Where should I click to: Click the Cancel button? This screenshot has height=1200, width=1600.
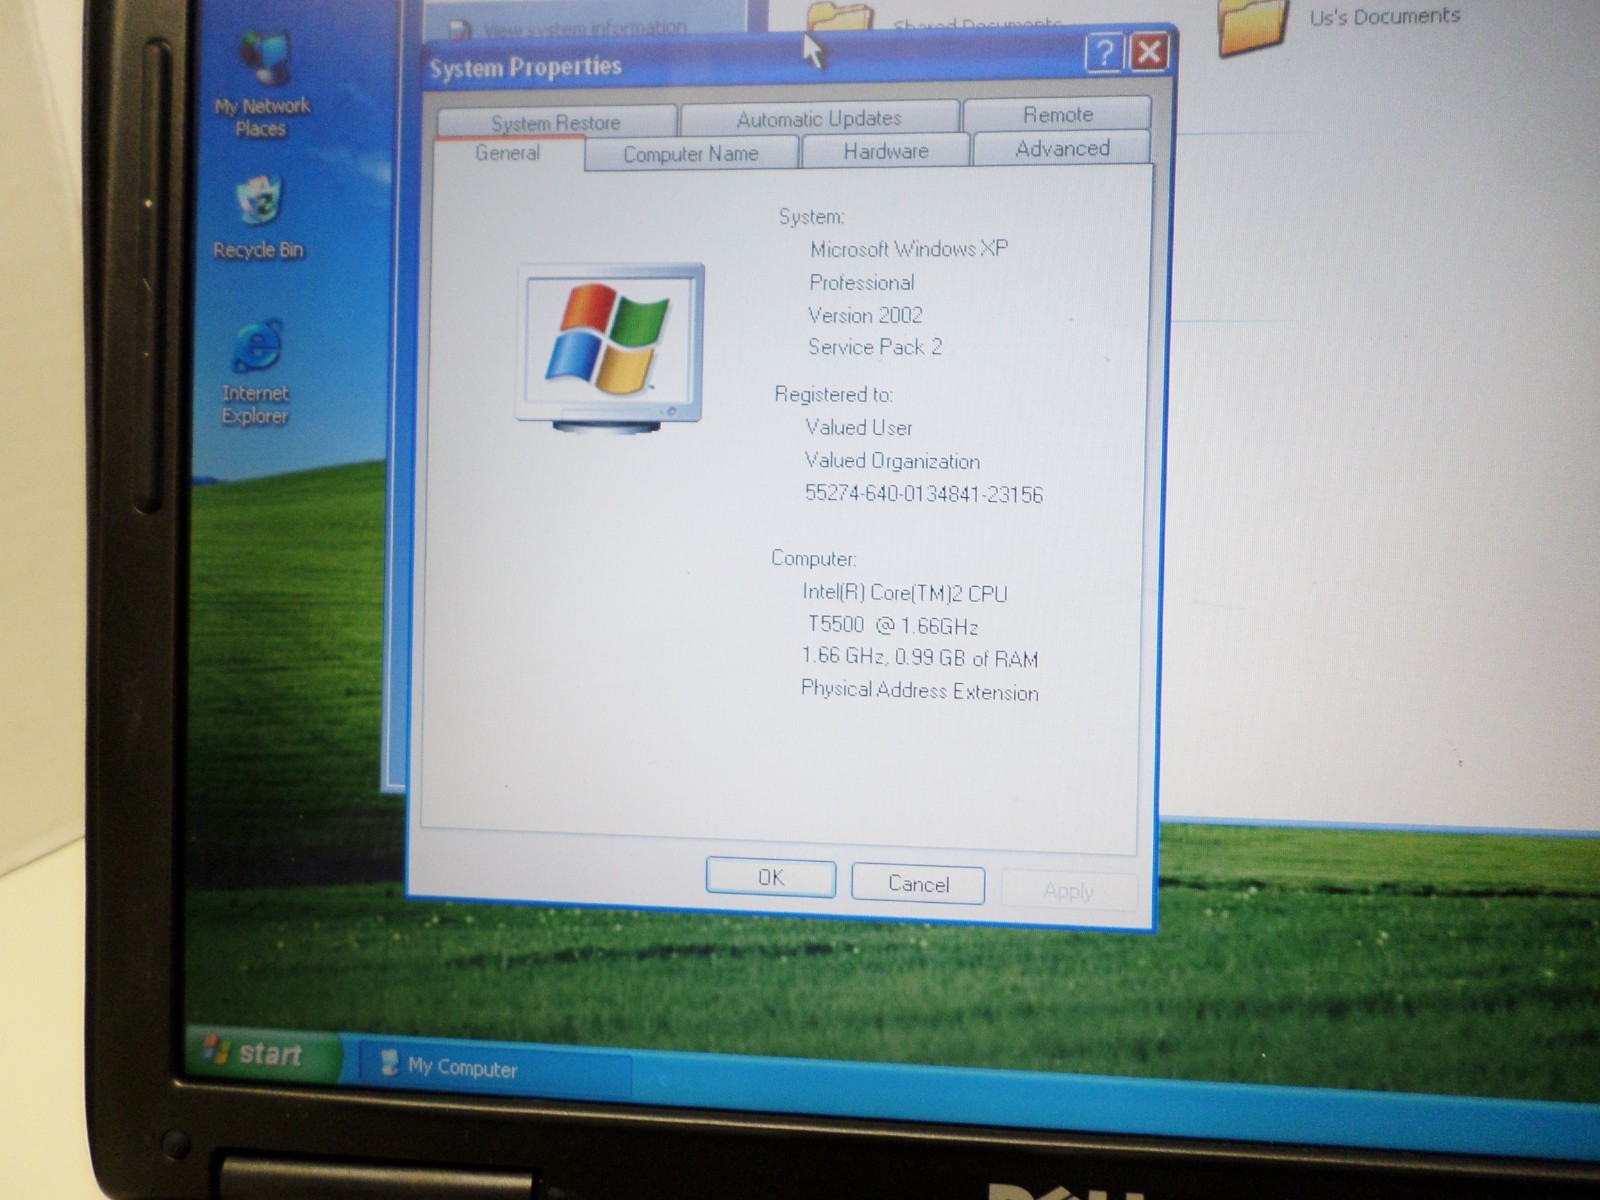click(x=918, y=884)
